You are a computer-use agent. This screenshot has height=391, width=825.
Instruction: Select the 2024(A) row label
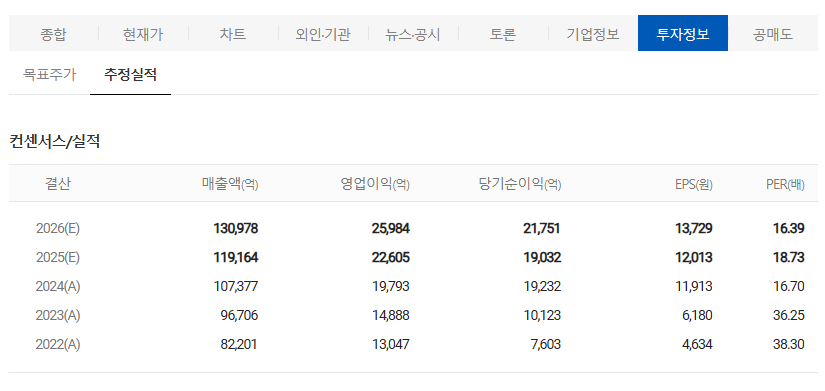tap(58, 286)
